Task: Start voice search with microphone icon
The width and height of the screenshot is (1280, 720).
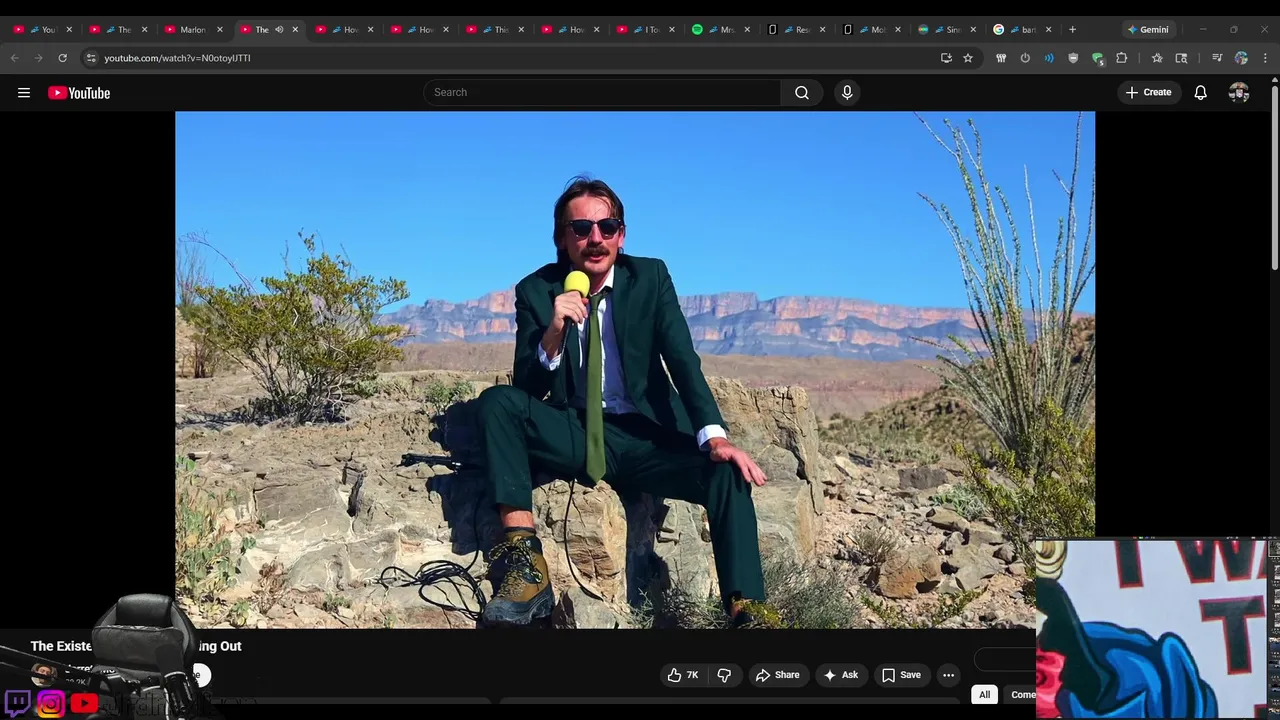Action: point(847,92)
